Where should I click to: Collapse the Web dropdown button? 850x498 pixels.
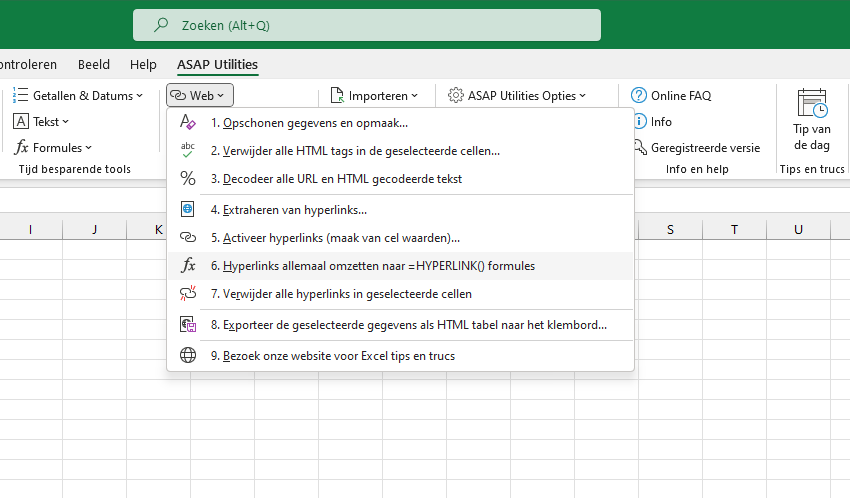pos(199,95)
